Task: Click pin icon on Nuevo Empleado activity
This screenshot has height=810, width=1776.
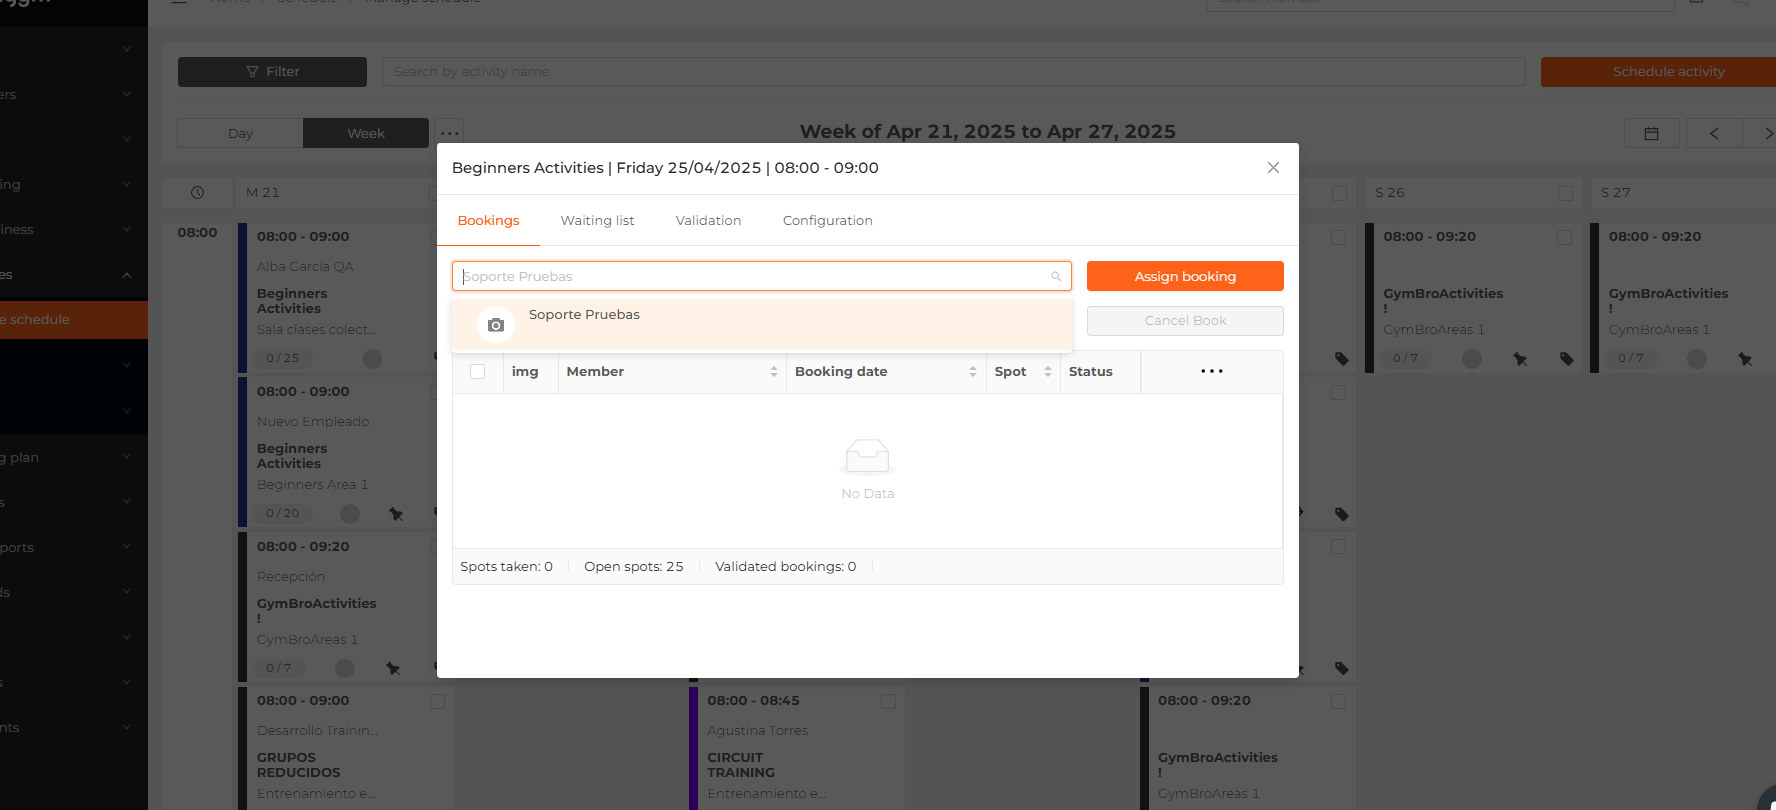Action: point(396,514)
